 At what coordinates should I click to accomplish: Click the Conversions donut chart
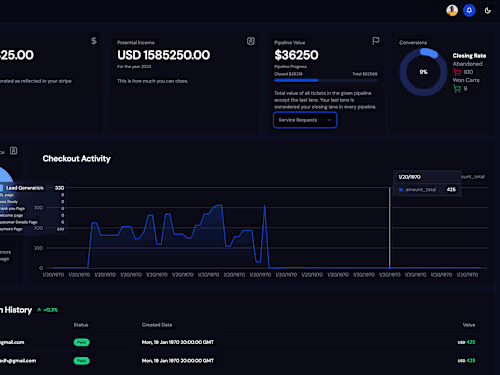tap(423, 72)
